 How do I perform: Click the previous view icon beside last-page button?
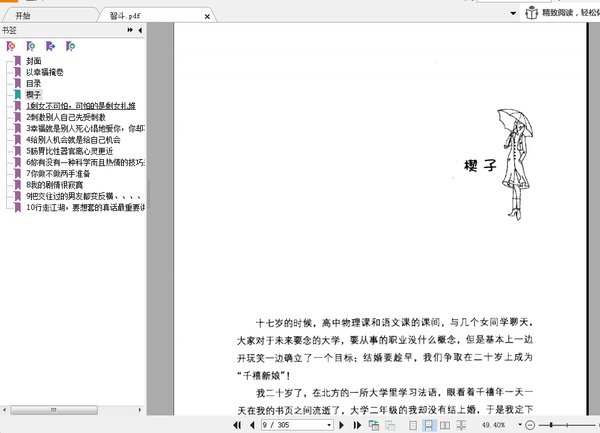(374, 425)
